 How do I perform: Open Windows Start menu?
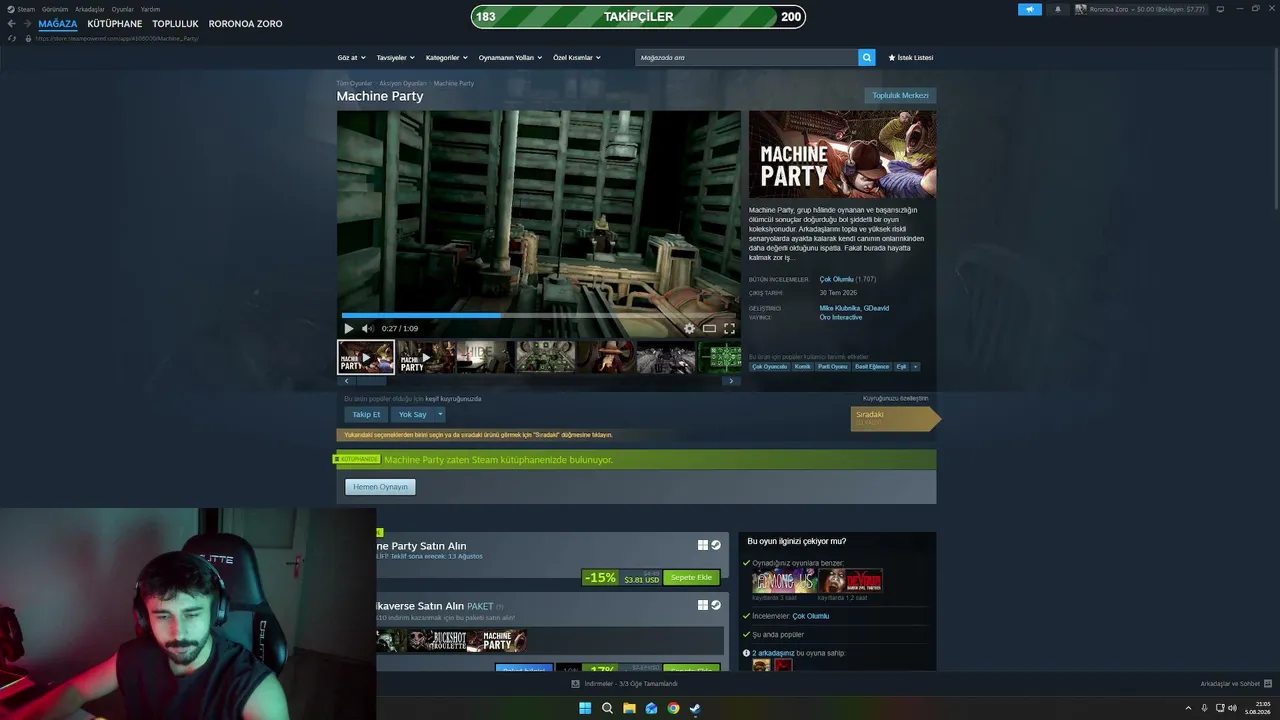585,709
